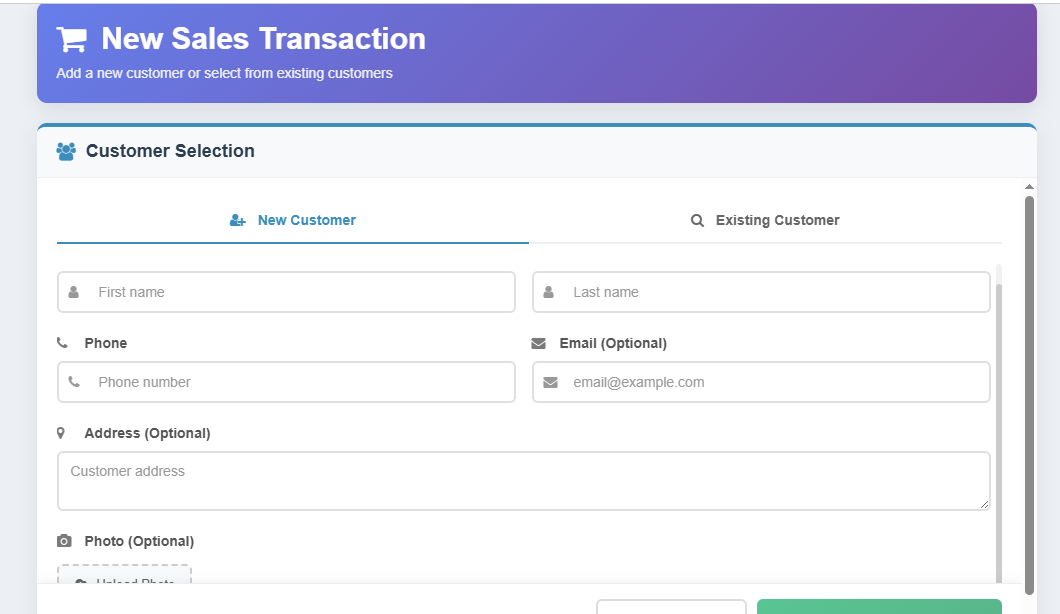Click the envelope icon inside the email input

pyautogui.click(x=551, y=382)
